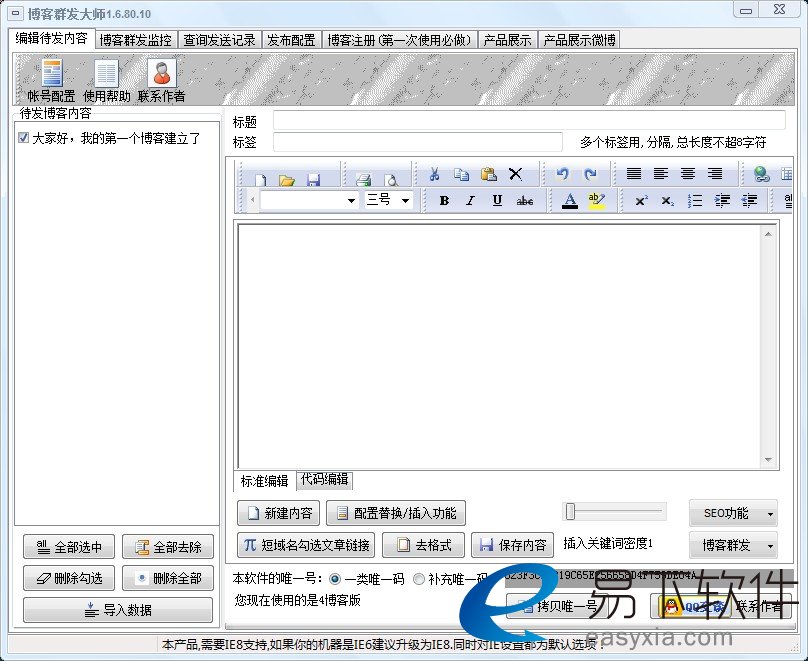Create a new document in editor toolbar

pyautogui.click(x=260, y=179)
